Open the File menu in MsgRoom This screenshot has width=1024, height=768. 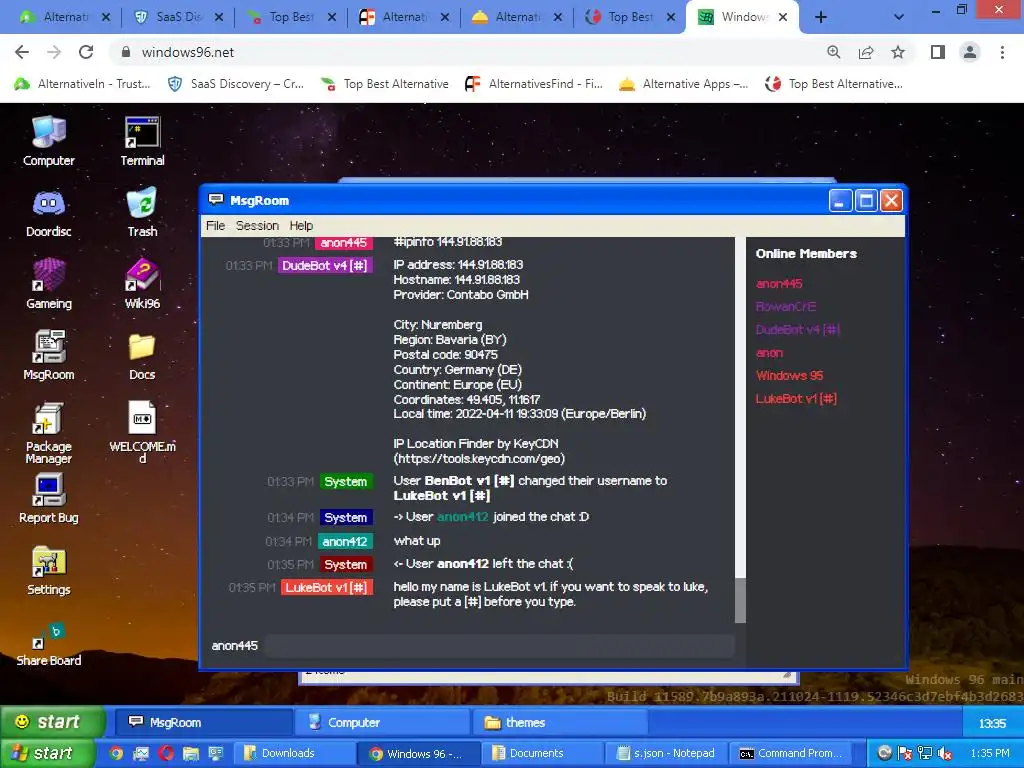[216, 225]
